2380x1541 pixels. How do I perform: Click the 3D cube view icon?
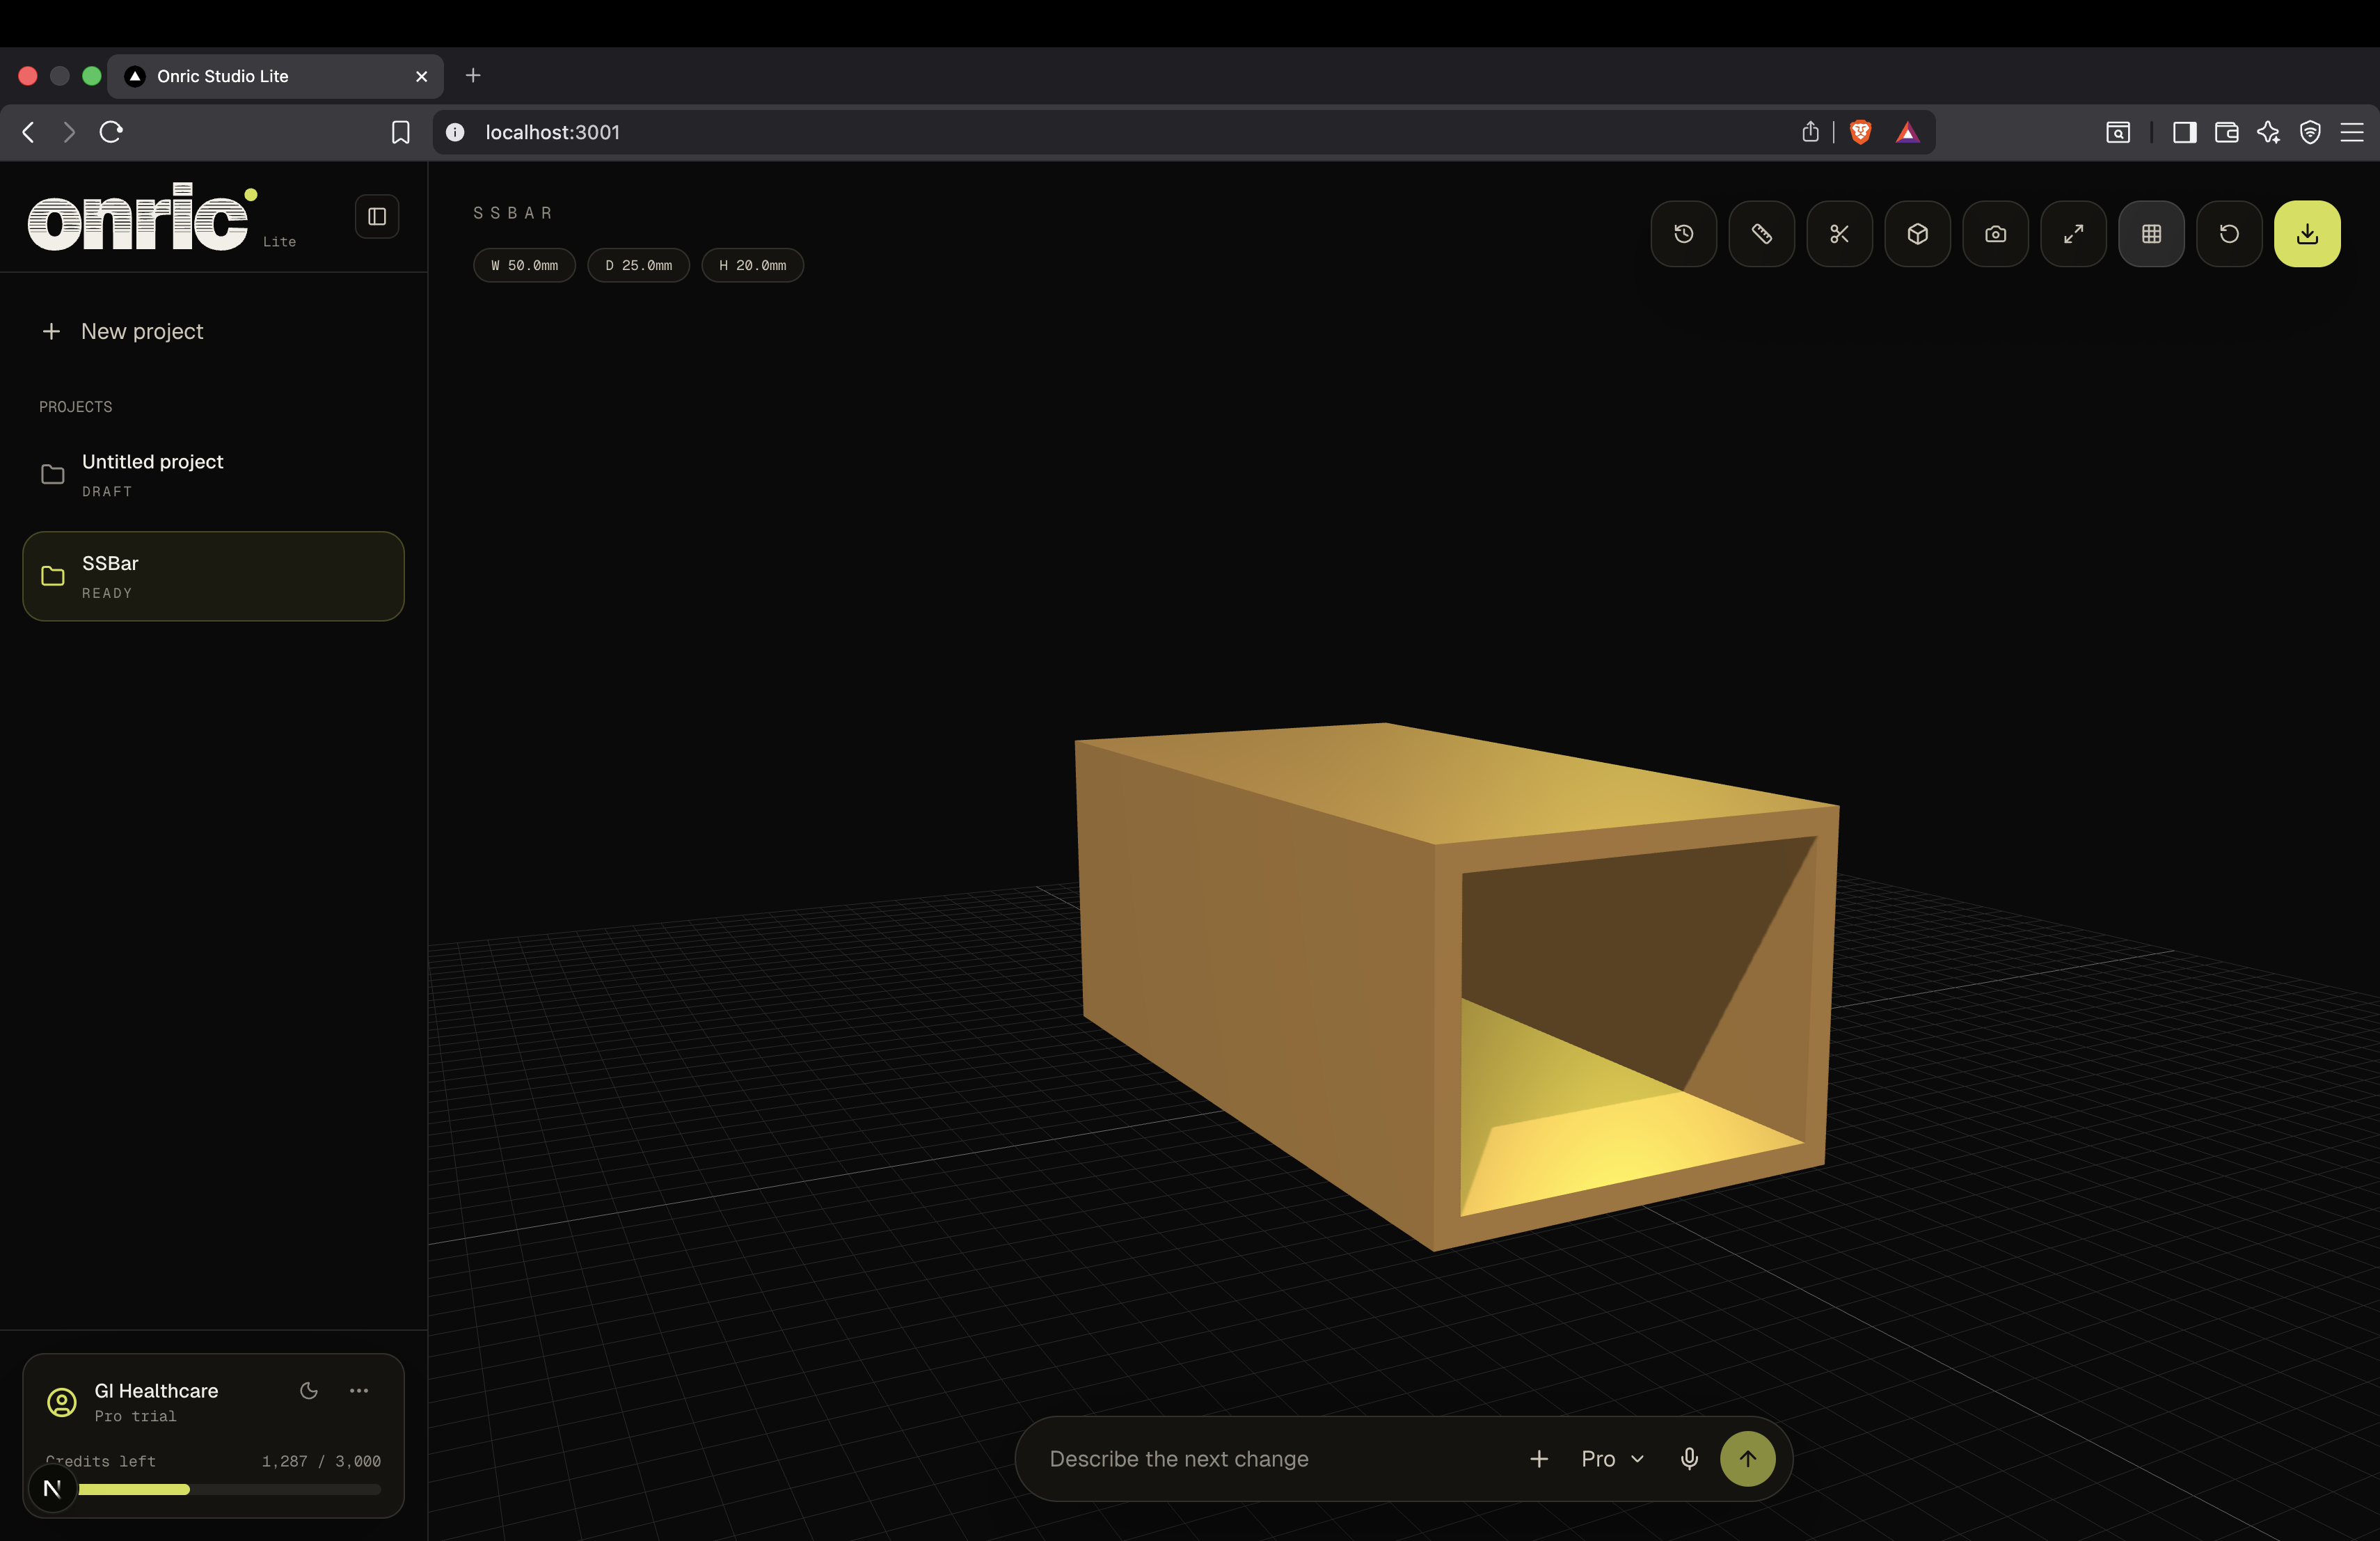[1917, 234]
